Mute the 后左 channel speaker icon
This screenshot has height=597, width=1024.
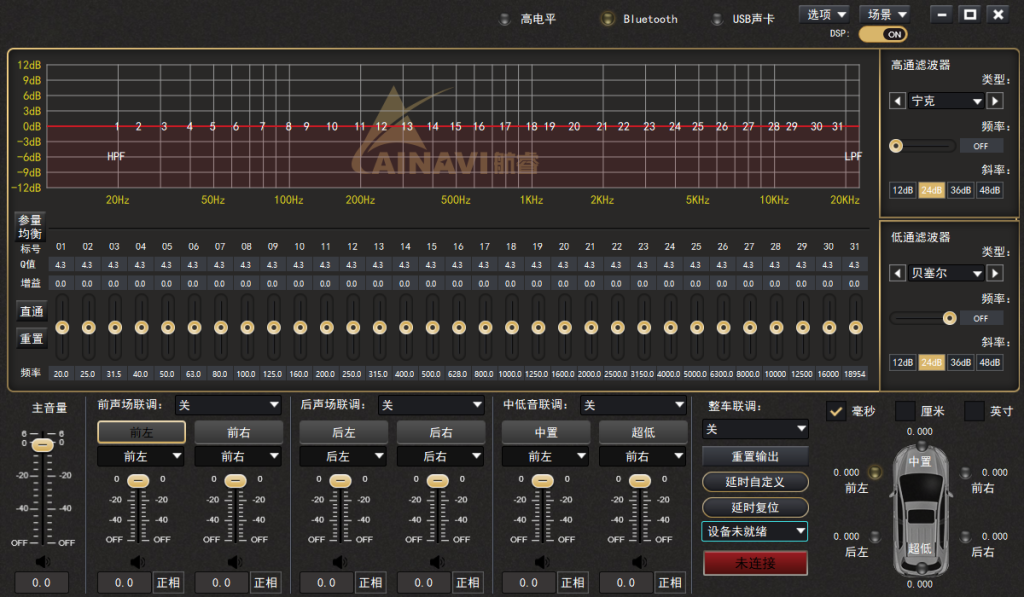(x=340, y=562)
